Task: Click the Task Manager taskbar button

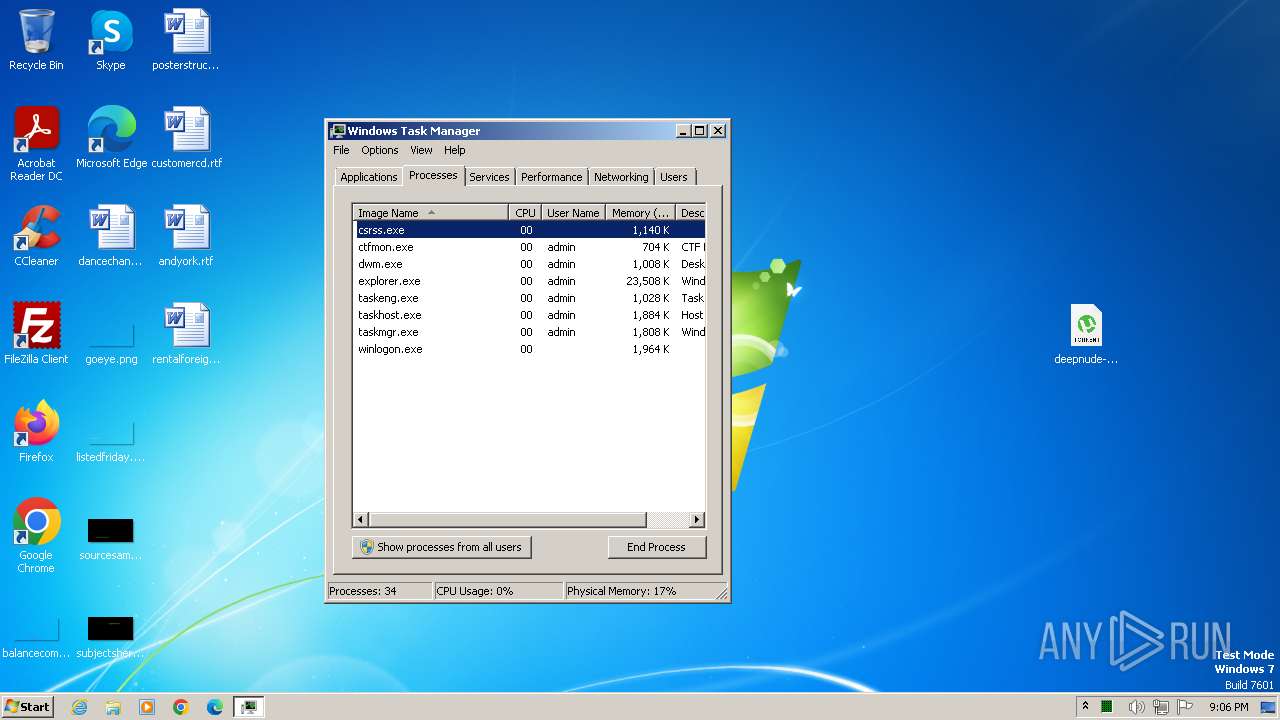Action: pos(248,707)
